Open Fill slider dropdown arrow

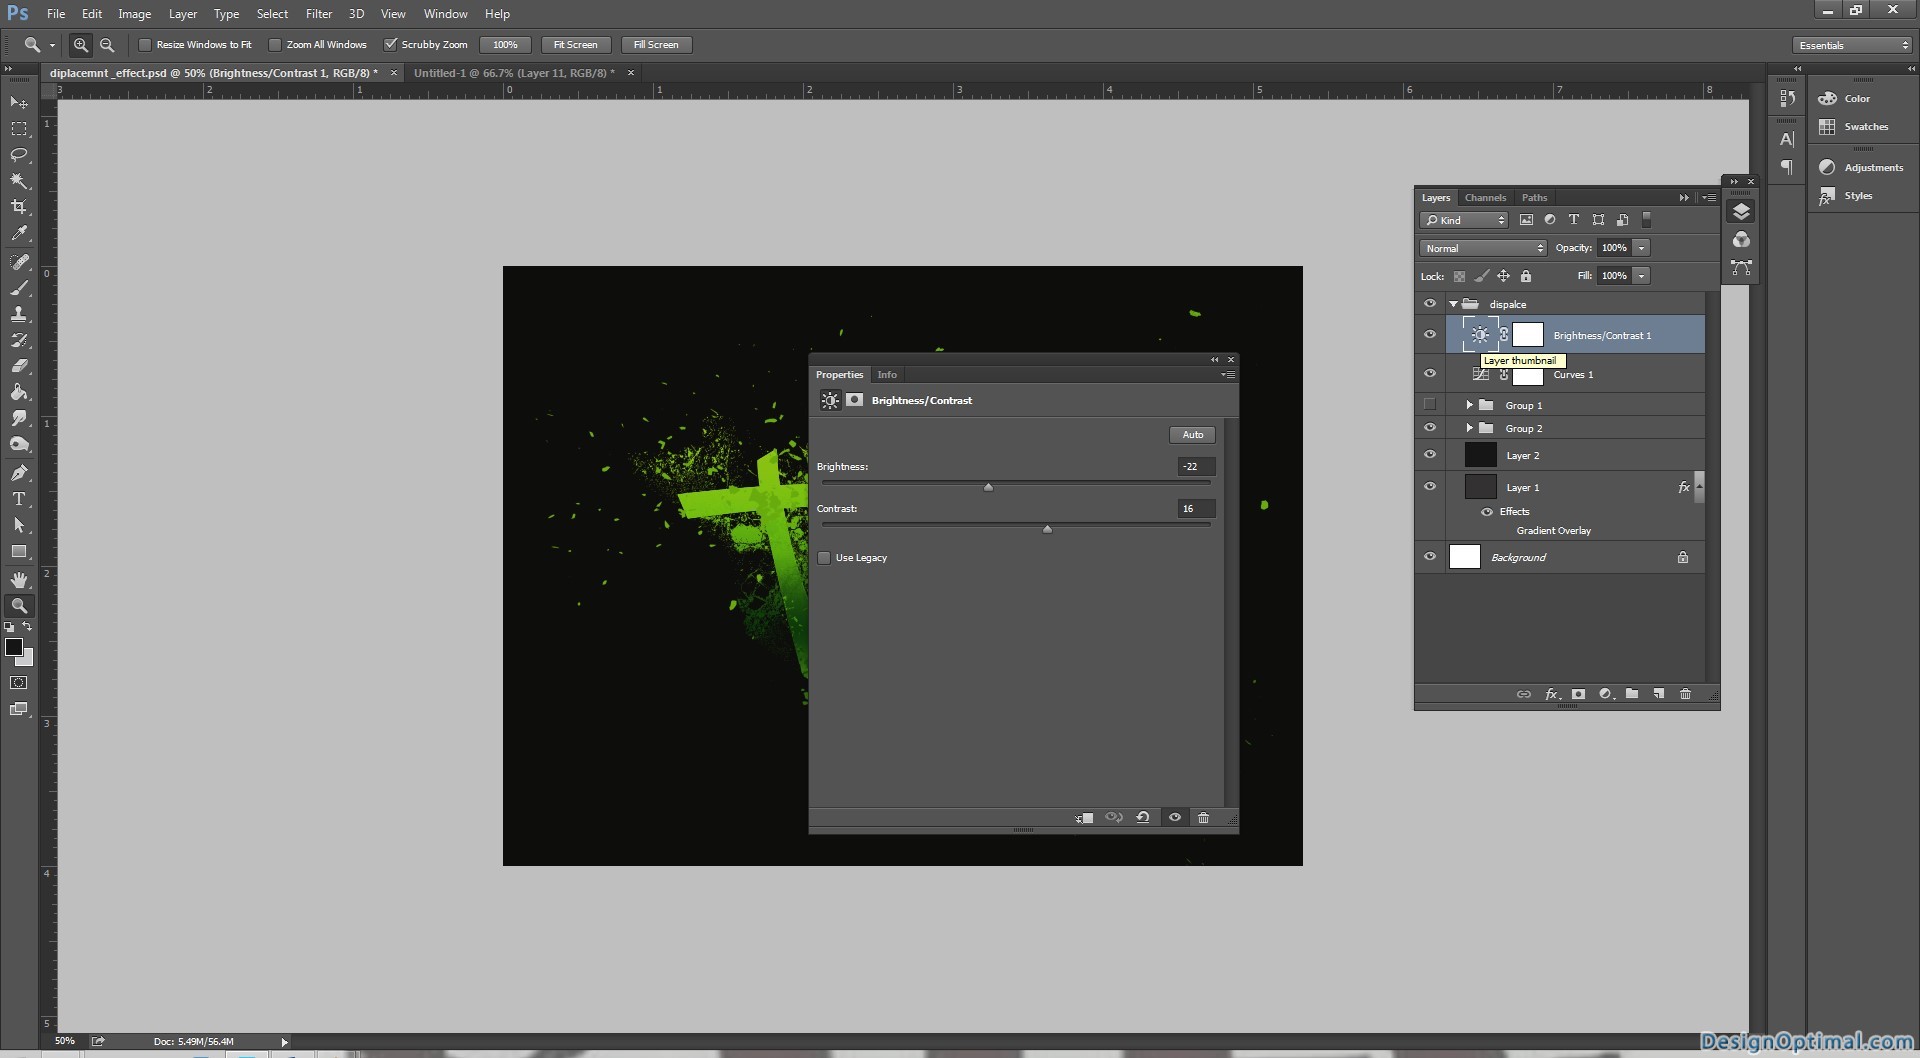coord(1642,276)
